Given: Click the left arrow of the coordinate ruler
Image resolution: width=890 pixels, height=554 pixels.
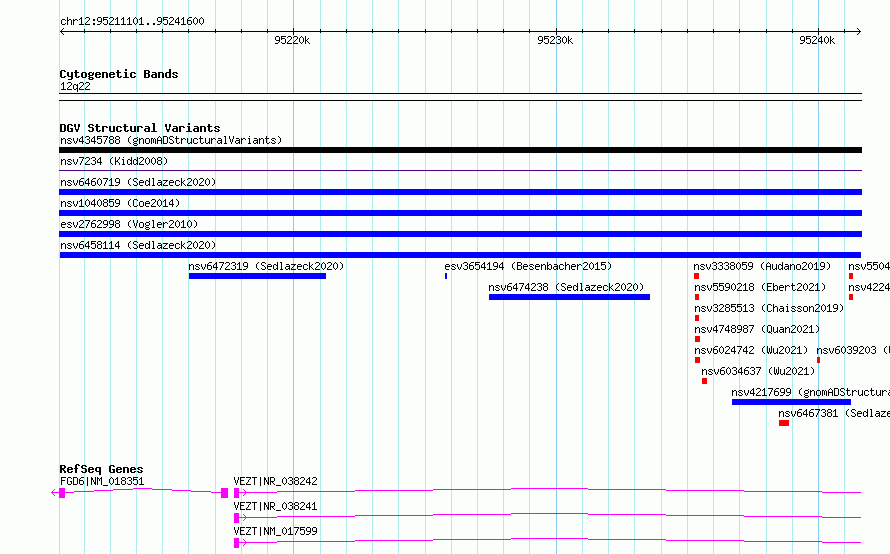Looking at the screenshot, I should tap(62, 32).
